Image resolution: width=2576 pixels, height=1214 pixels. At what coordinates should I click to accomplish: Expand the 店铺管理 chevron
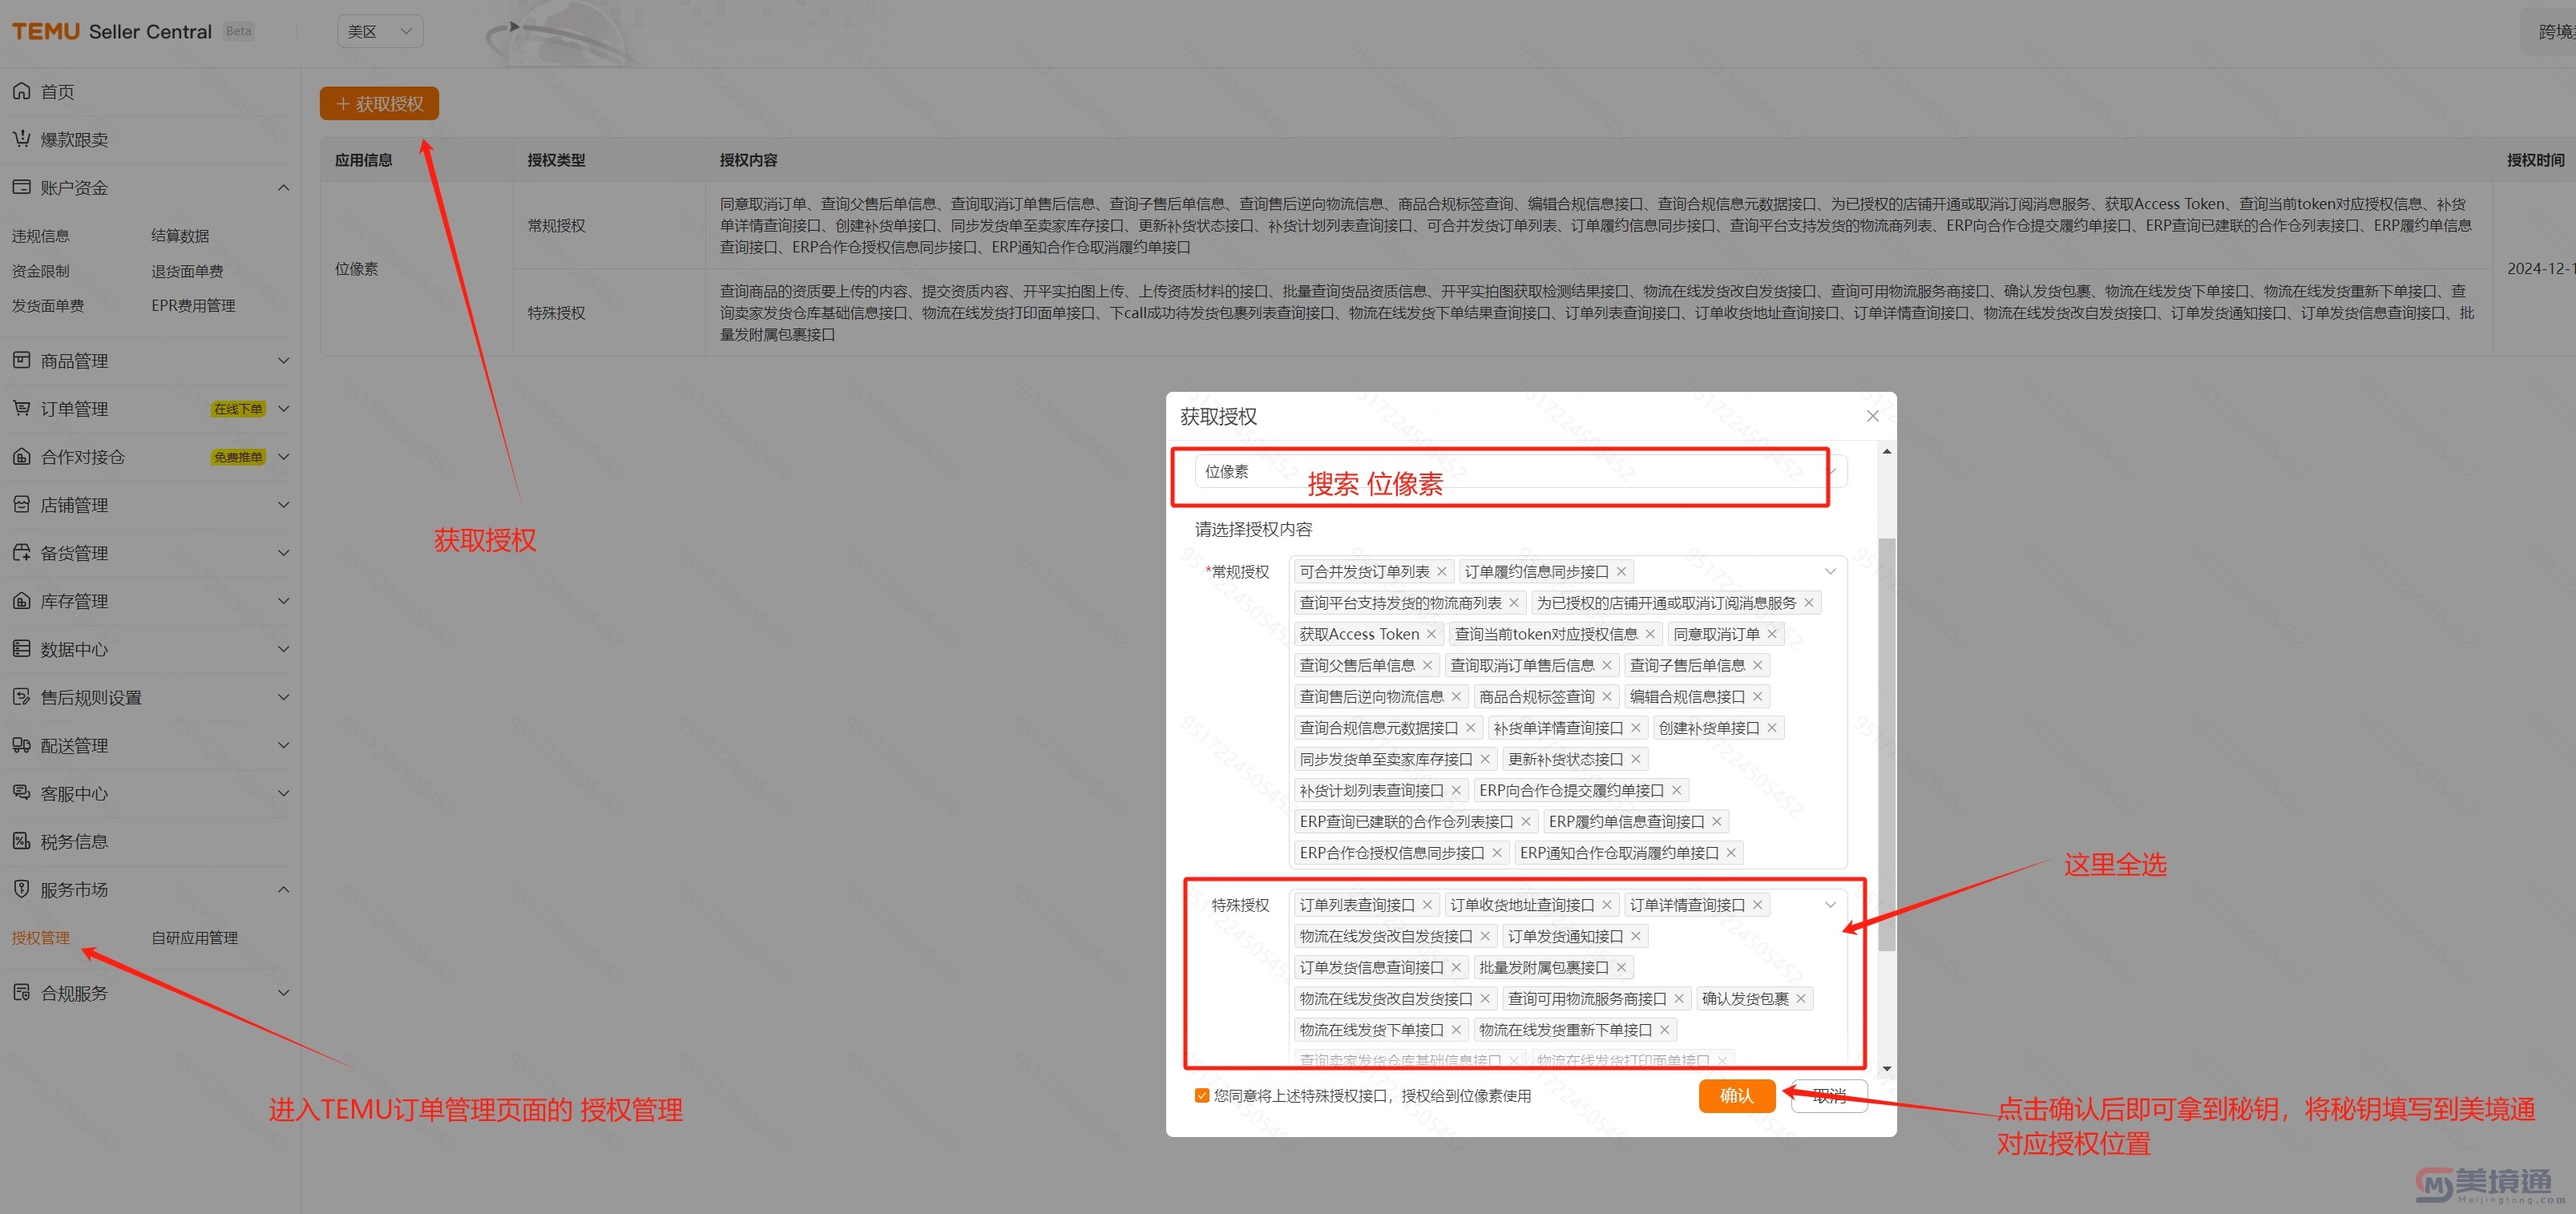[x=283, y=504]
